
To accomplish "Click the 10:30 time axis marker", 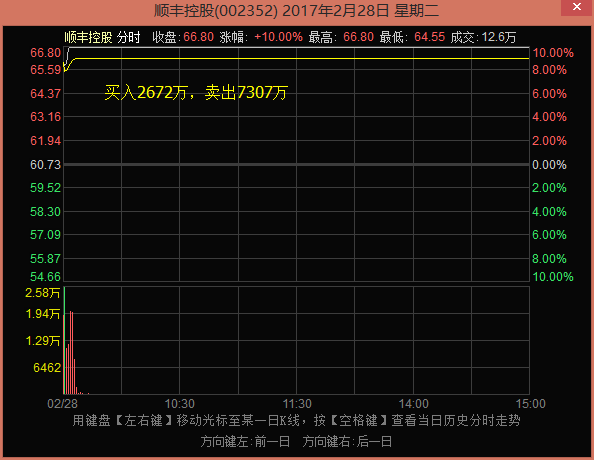I will pyautogui.click(x=179, y=404).
